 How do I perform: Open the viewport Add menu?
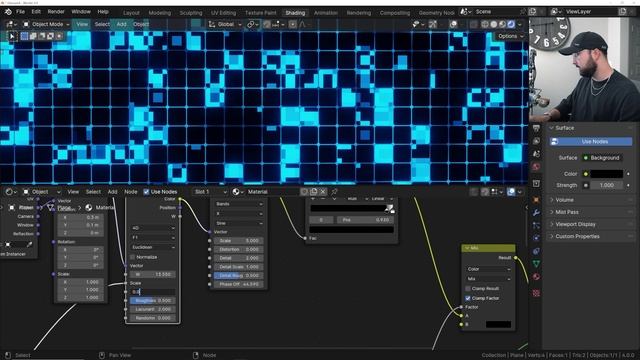pyautogui.click(x=121, y=24)
